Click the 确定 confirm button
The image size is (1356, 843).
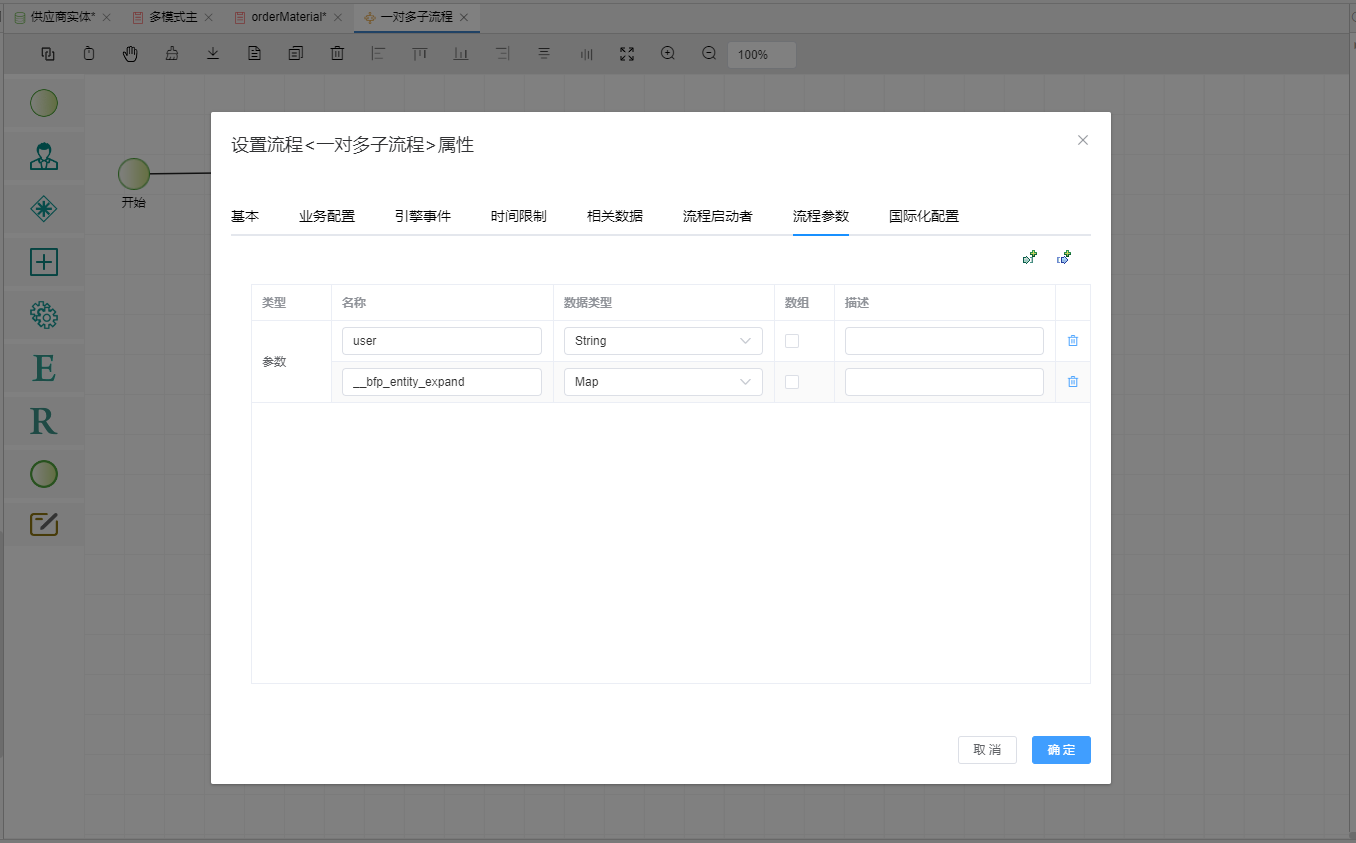pyautogui.click(x=1060, y=750)
